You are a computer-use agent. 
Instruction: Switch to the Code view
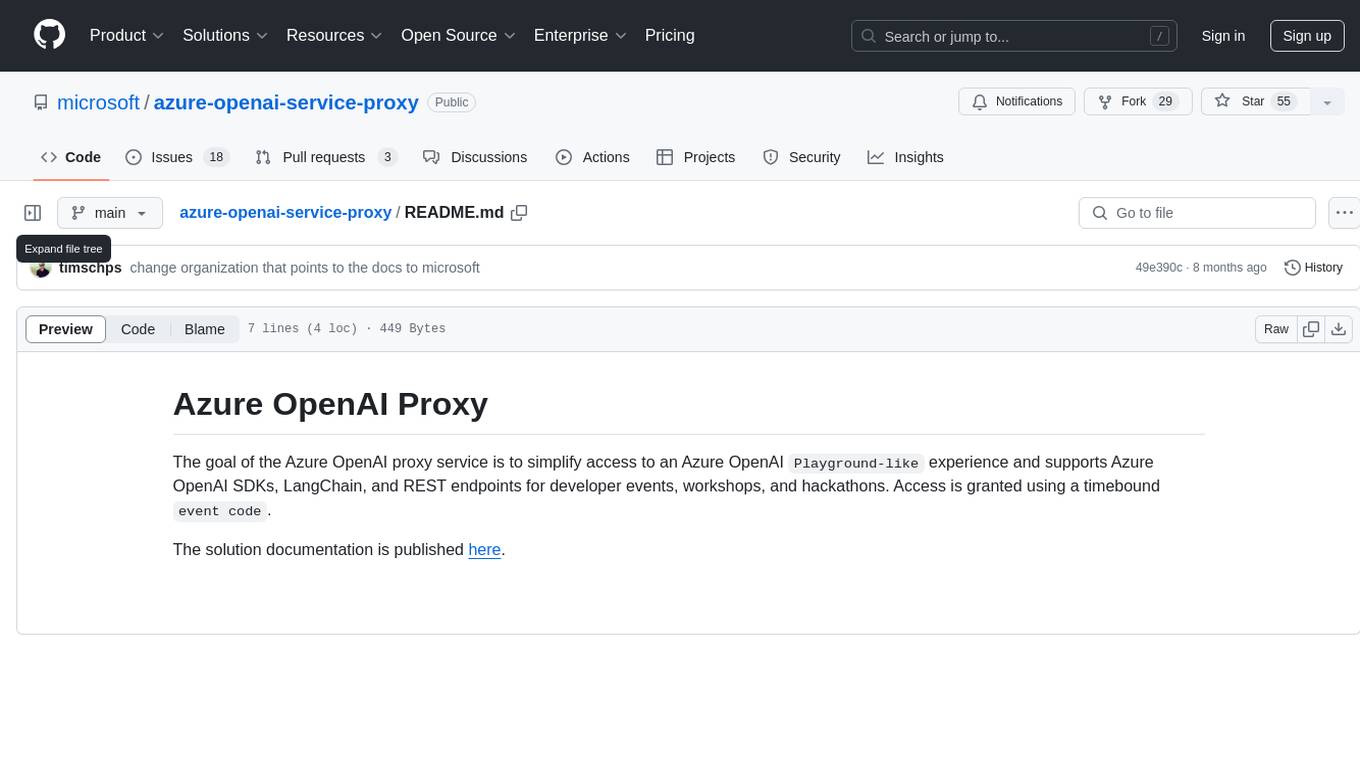click(138, 329)
